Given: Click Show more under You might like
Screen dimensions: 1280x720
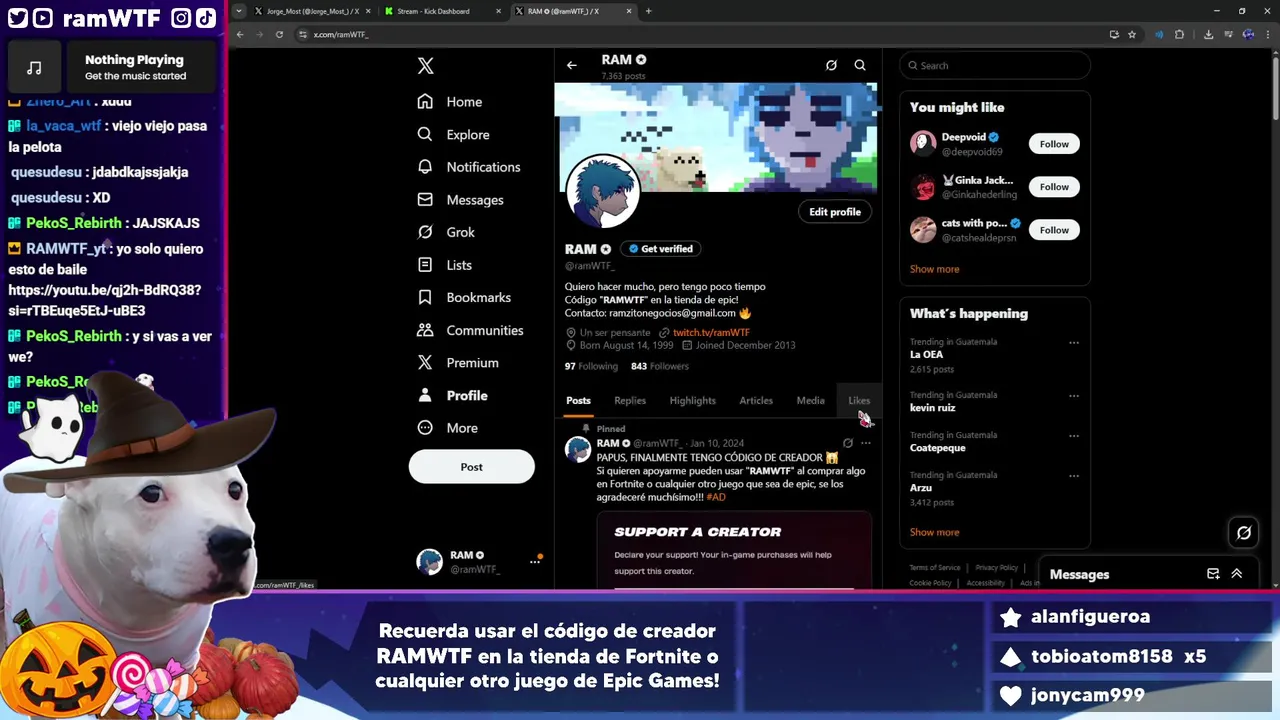Looking at the screenshot, I should [934, 269].
